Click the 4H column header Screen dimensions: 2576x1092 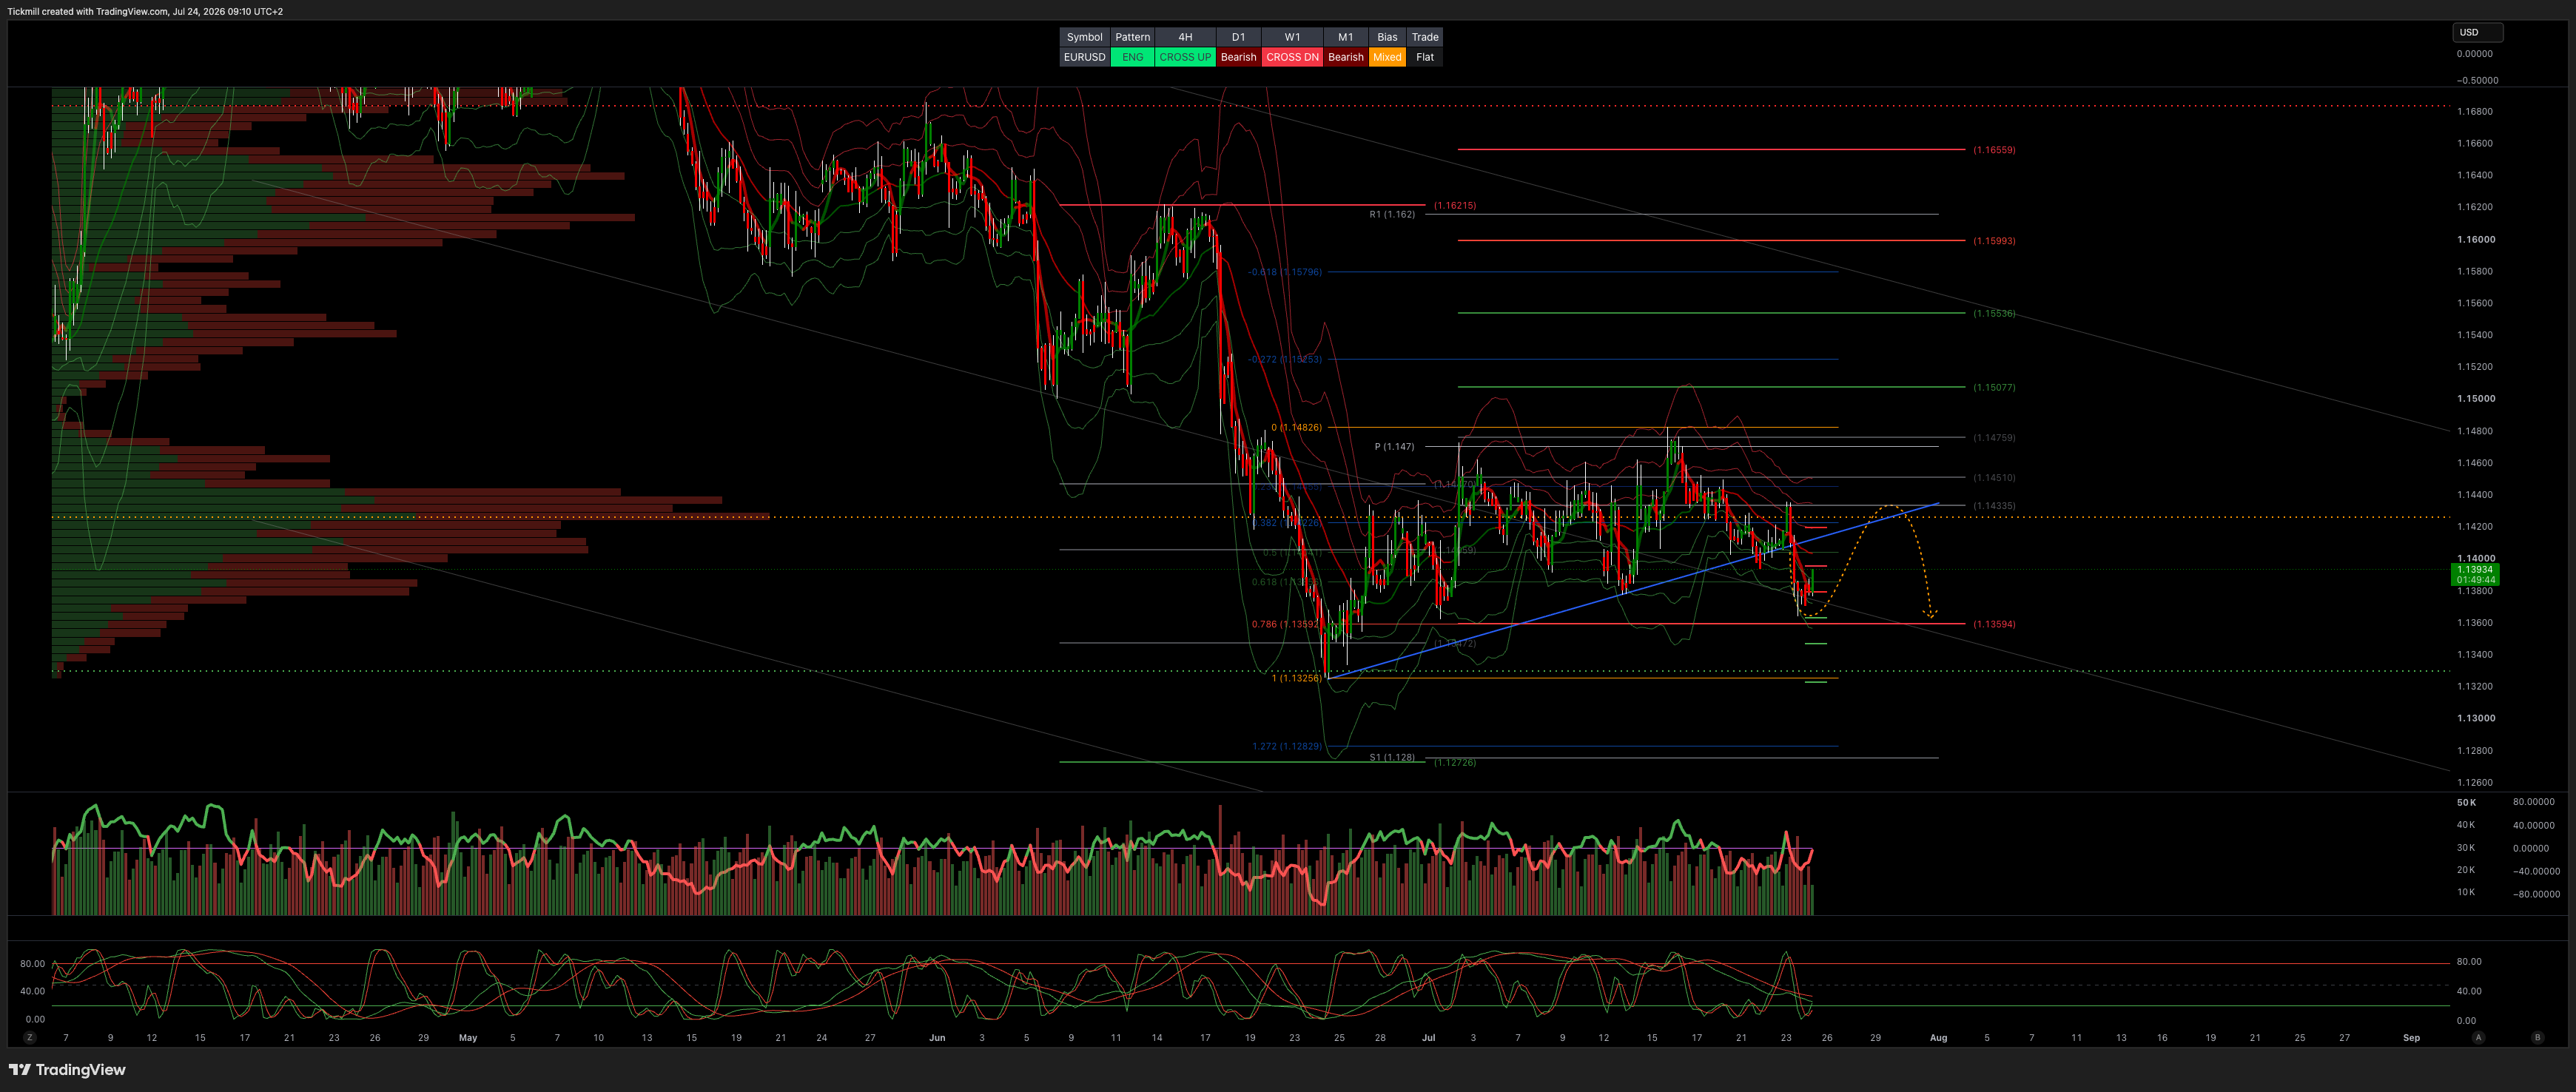click(x=1185, y=37)
